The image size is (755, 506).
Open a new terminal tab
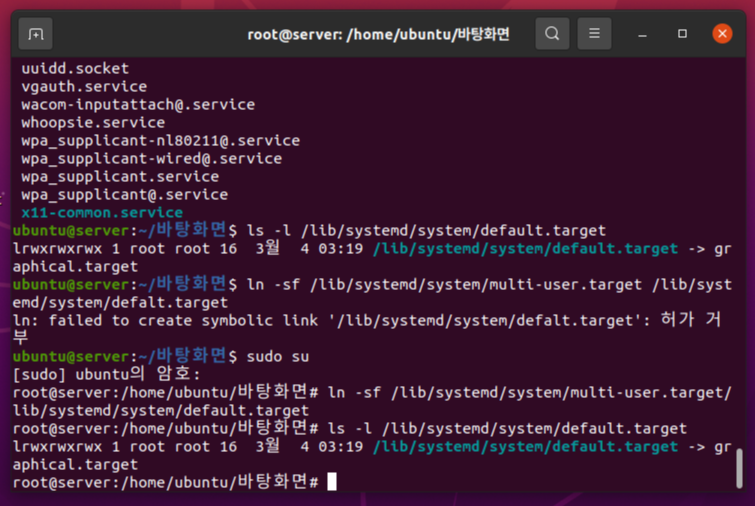coord(36,34)
